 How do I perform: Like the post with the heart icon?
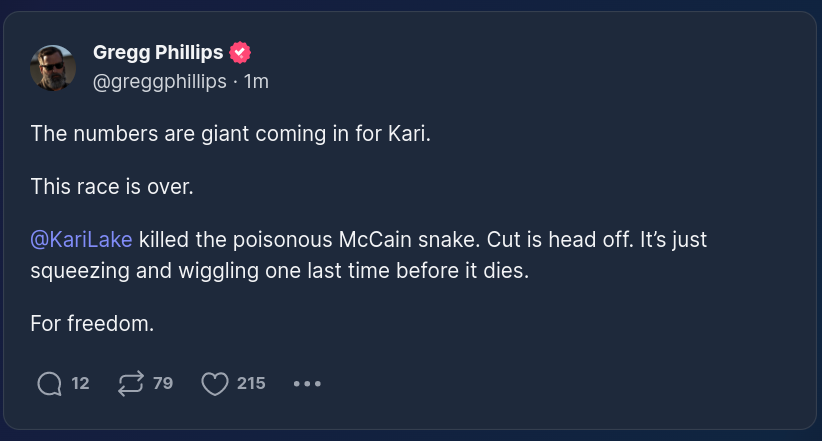[x=214, y=383]
